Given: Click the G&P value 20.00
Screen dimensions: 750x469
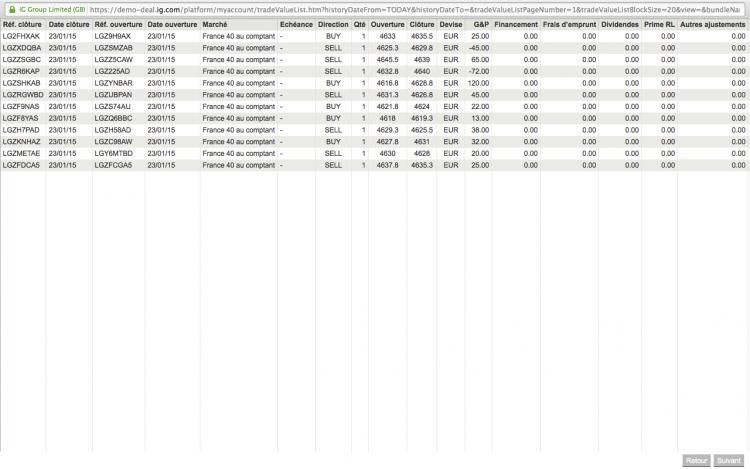Looking at the screenshot, I should point(480,153).
